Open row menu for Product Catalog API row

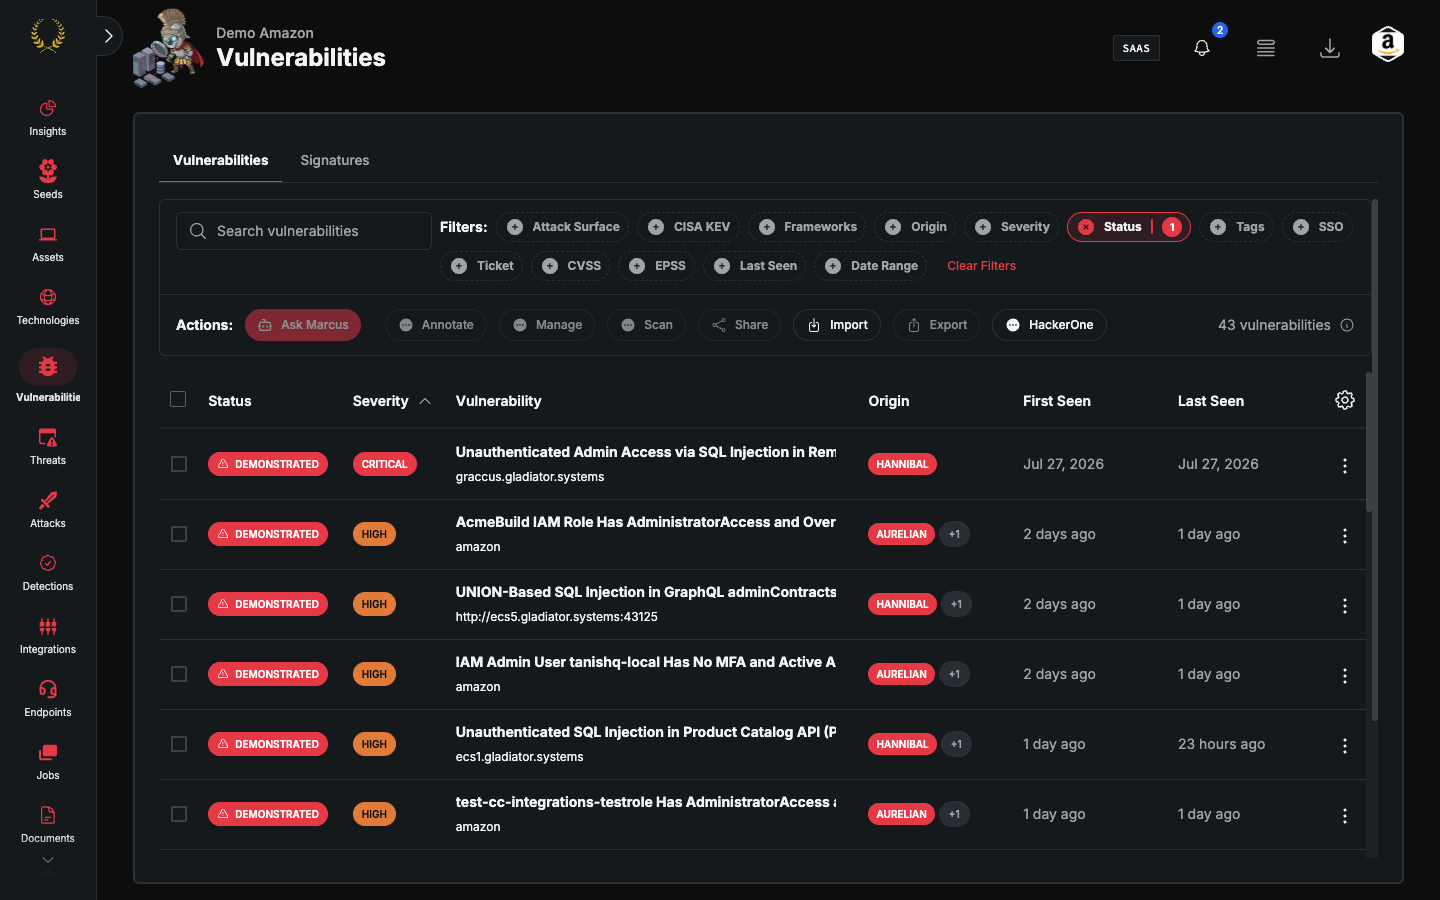pos(1345,746)
